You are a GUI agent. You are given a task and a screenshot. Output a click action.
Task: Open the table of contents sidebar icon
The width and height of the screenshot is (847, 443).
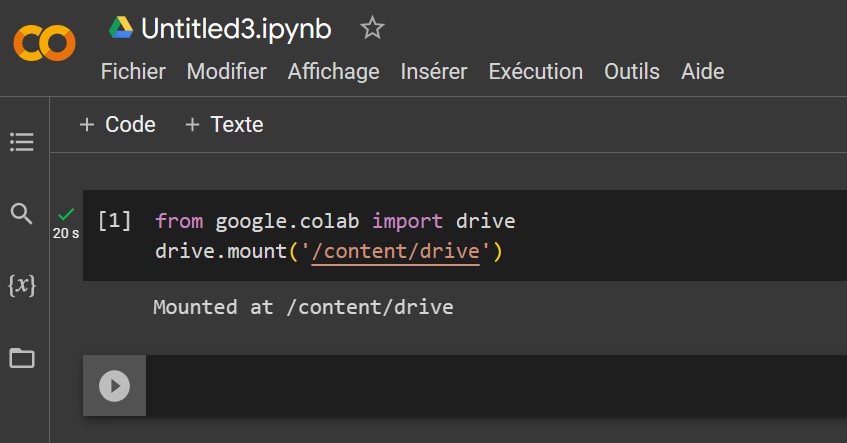(x=22, y=142)
